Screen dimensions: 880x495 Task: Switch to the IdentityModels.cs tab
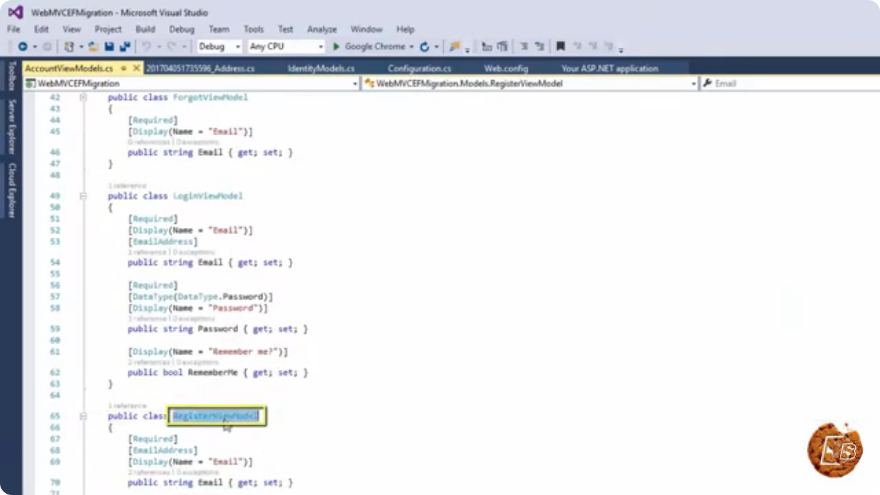321,68
